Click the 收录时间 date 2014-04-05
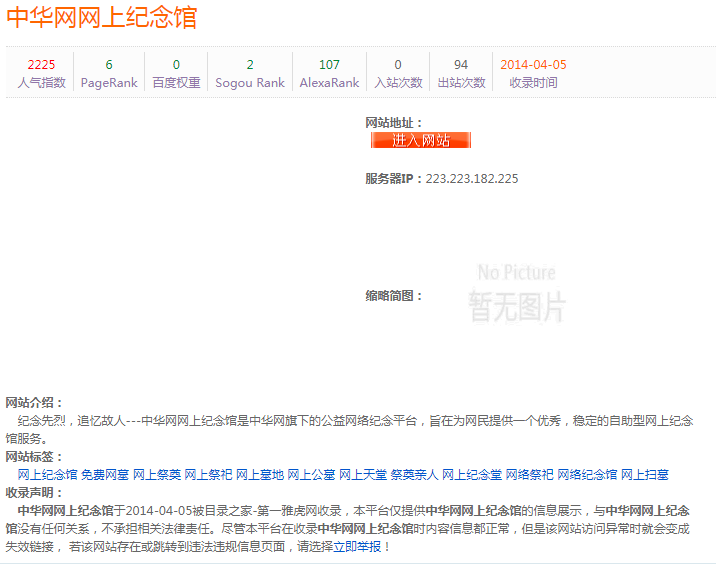716x565 pixels. [533, 64]
